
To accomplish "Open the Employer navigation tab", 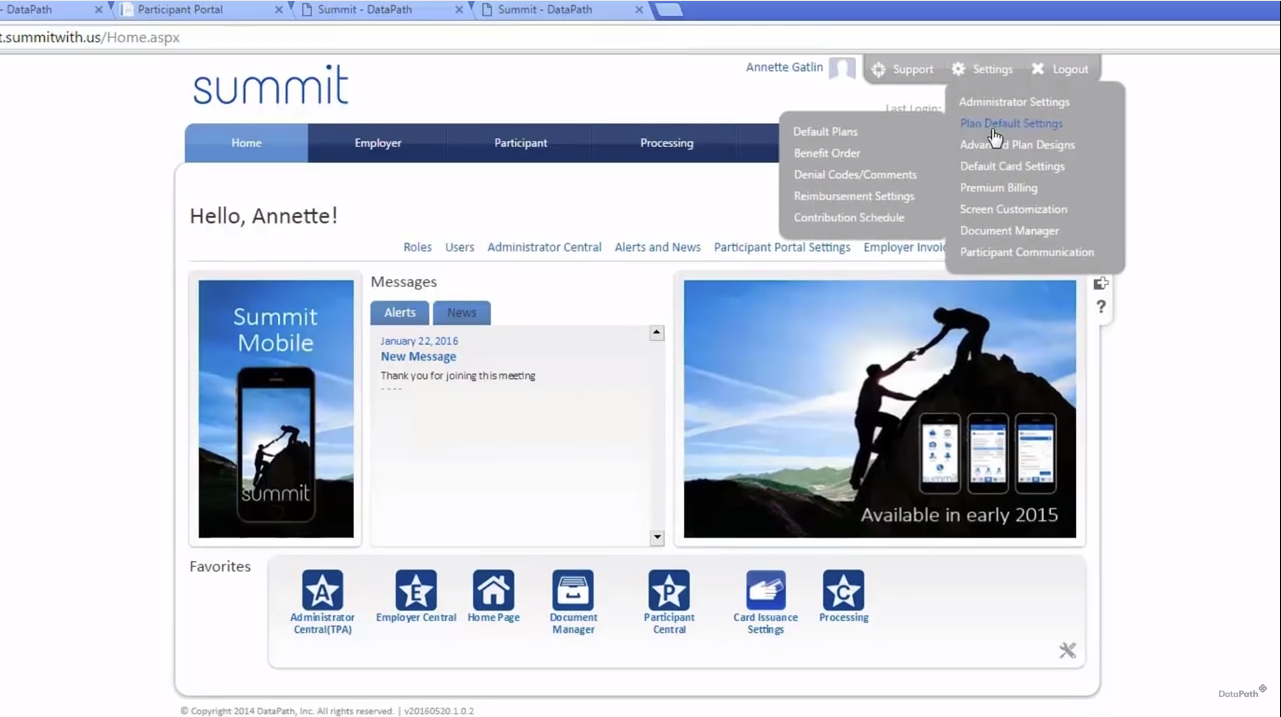I will [x=378, y=143].
